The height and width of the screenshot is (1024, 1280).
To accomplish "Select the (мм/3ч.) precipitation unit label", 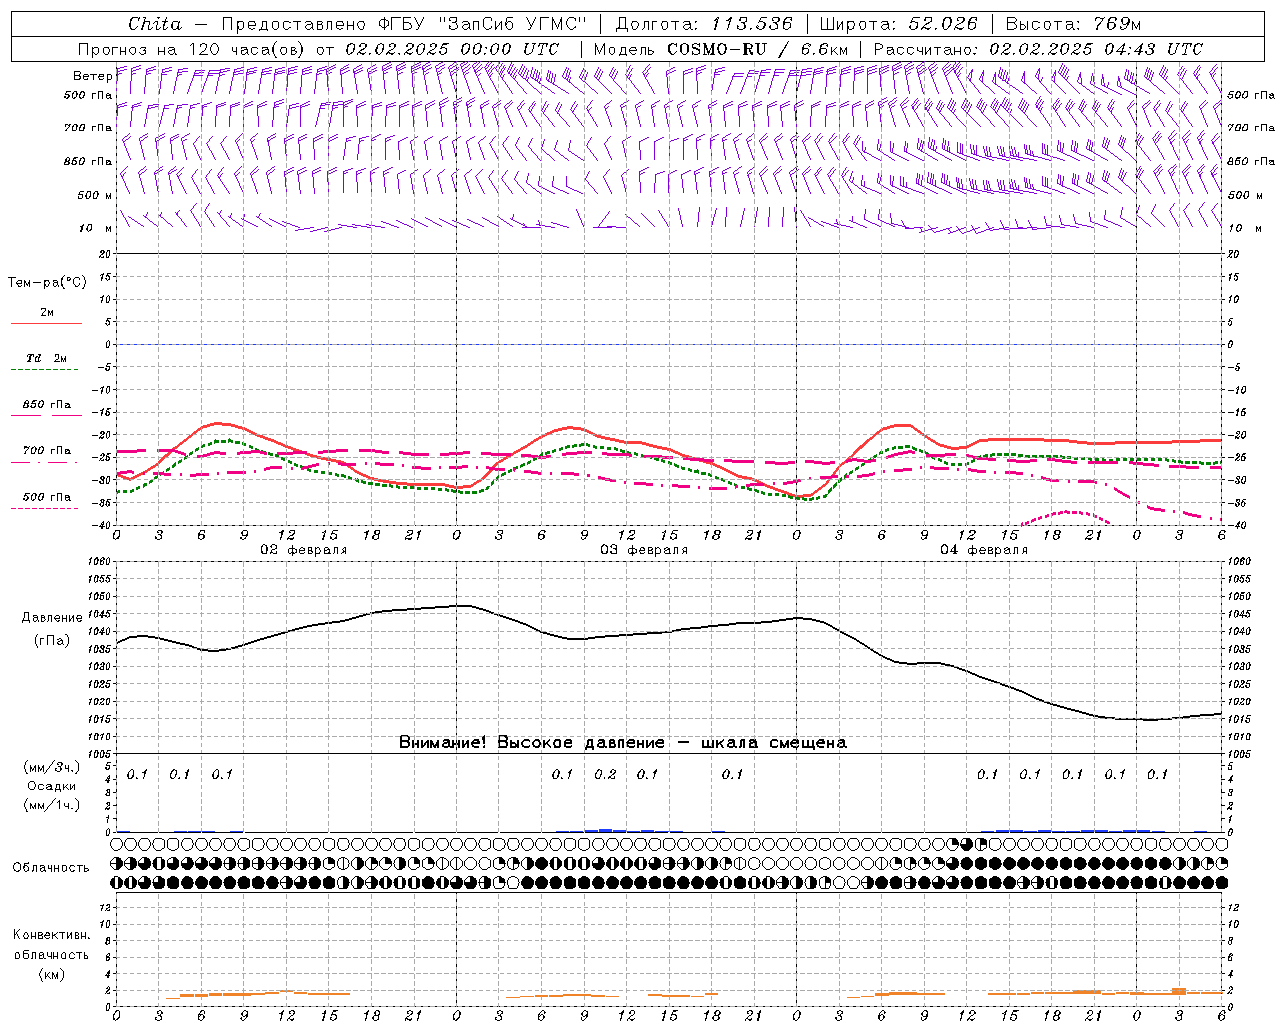I will [51, 767].
